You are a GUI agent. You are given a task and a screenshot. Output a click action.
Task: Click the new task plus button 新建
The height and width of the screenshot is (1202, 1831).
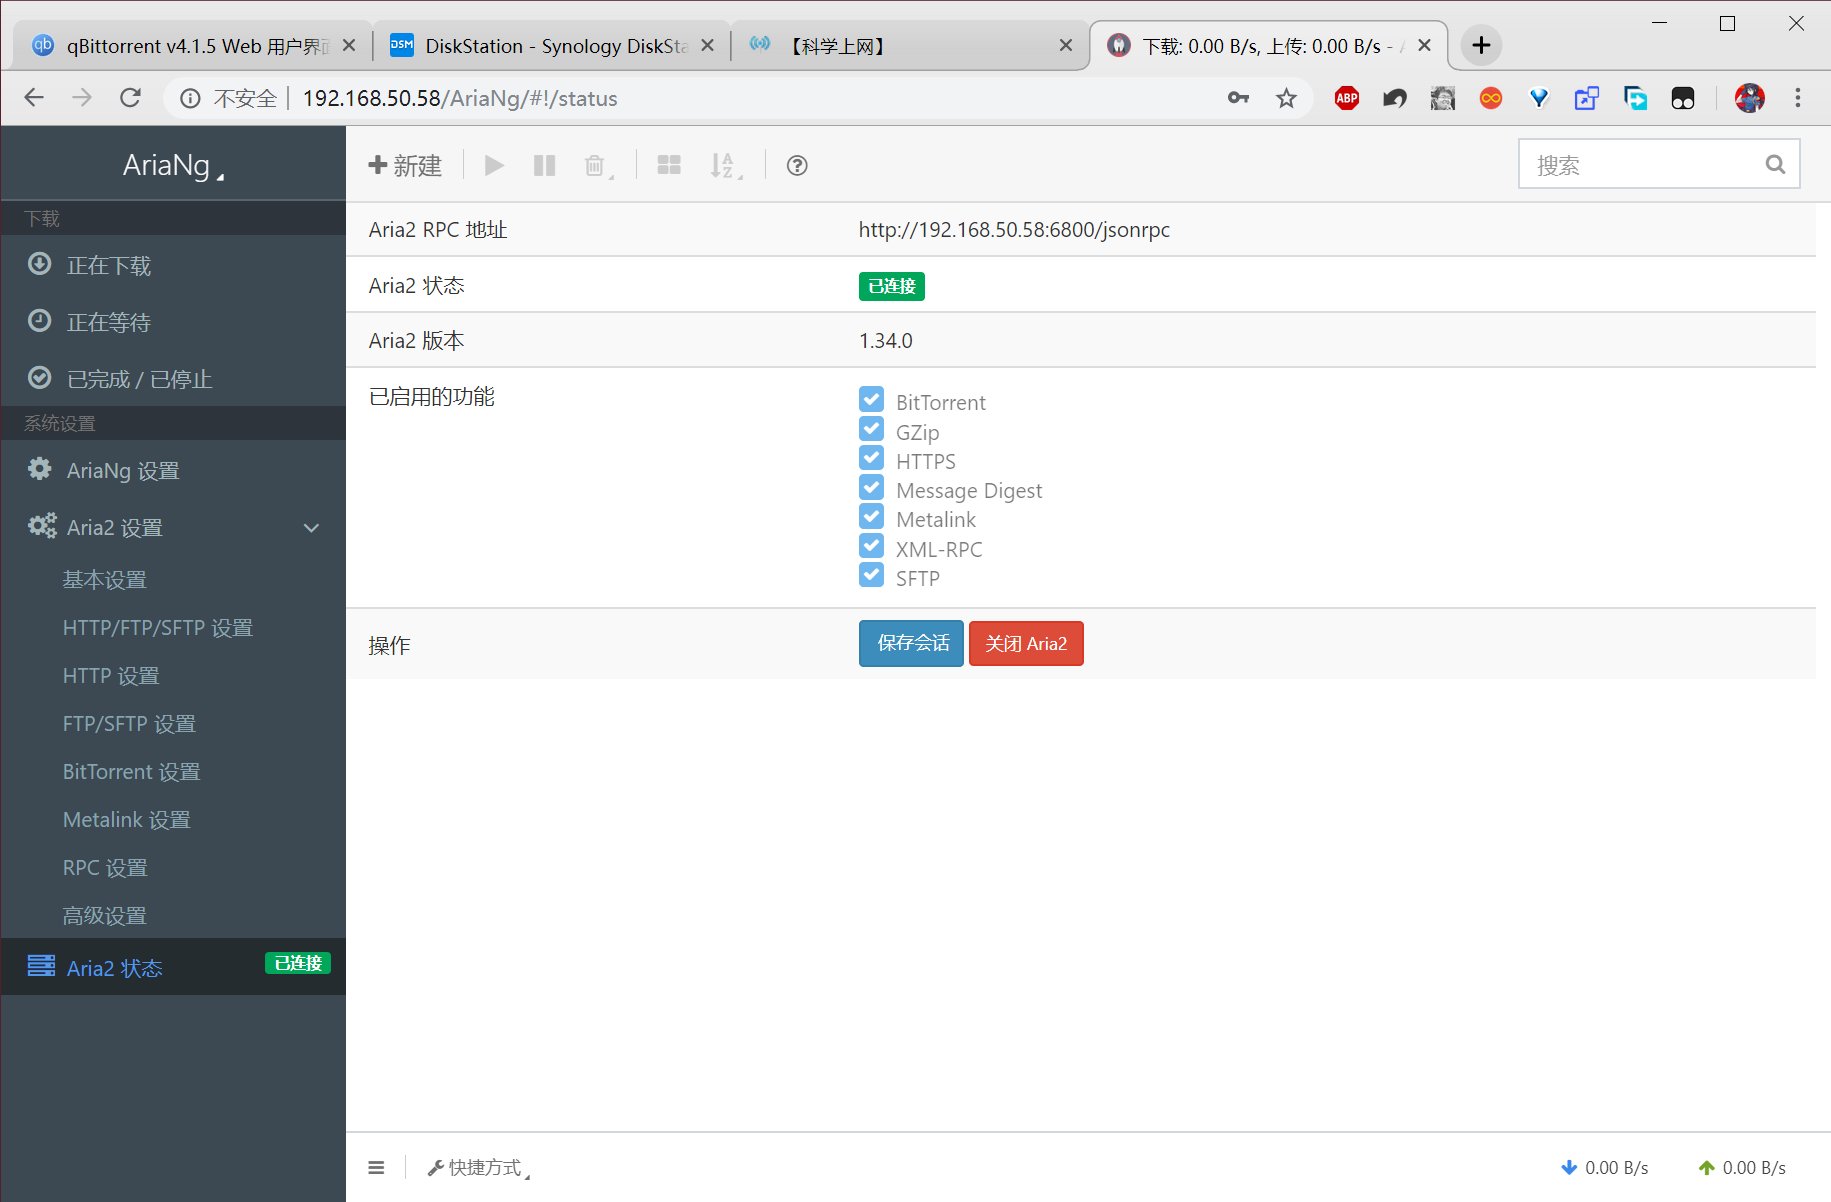(405, 165)
